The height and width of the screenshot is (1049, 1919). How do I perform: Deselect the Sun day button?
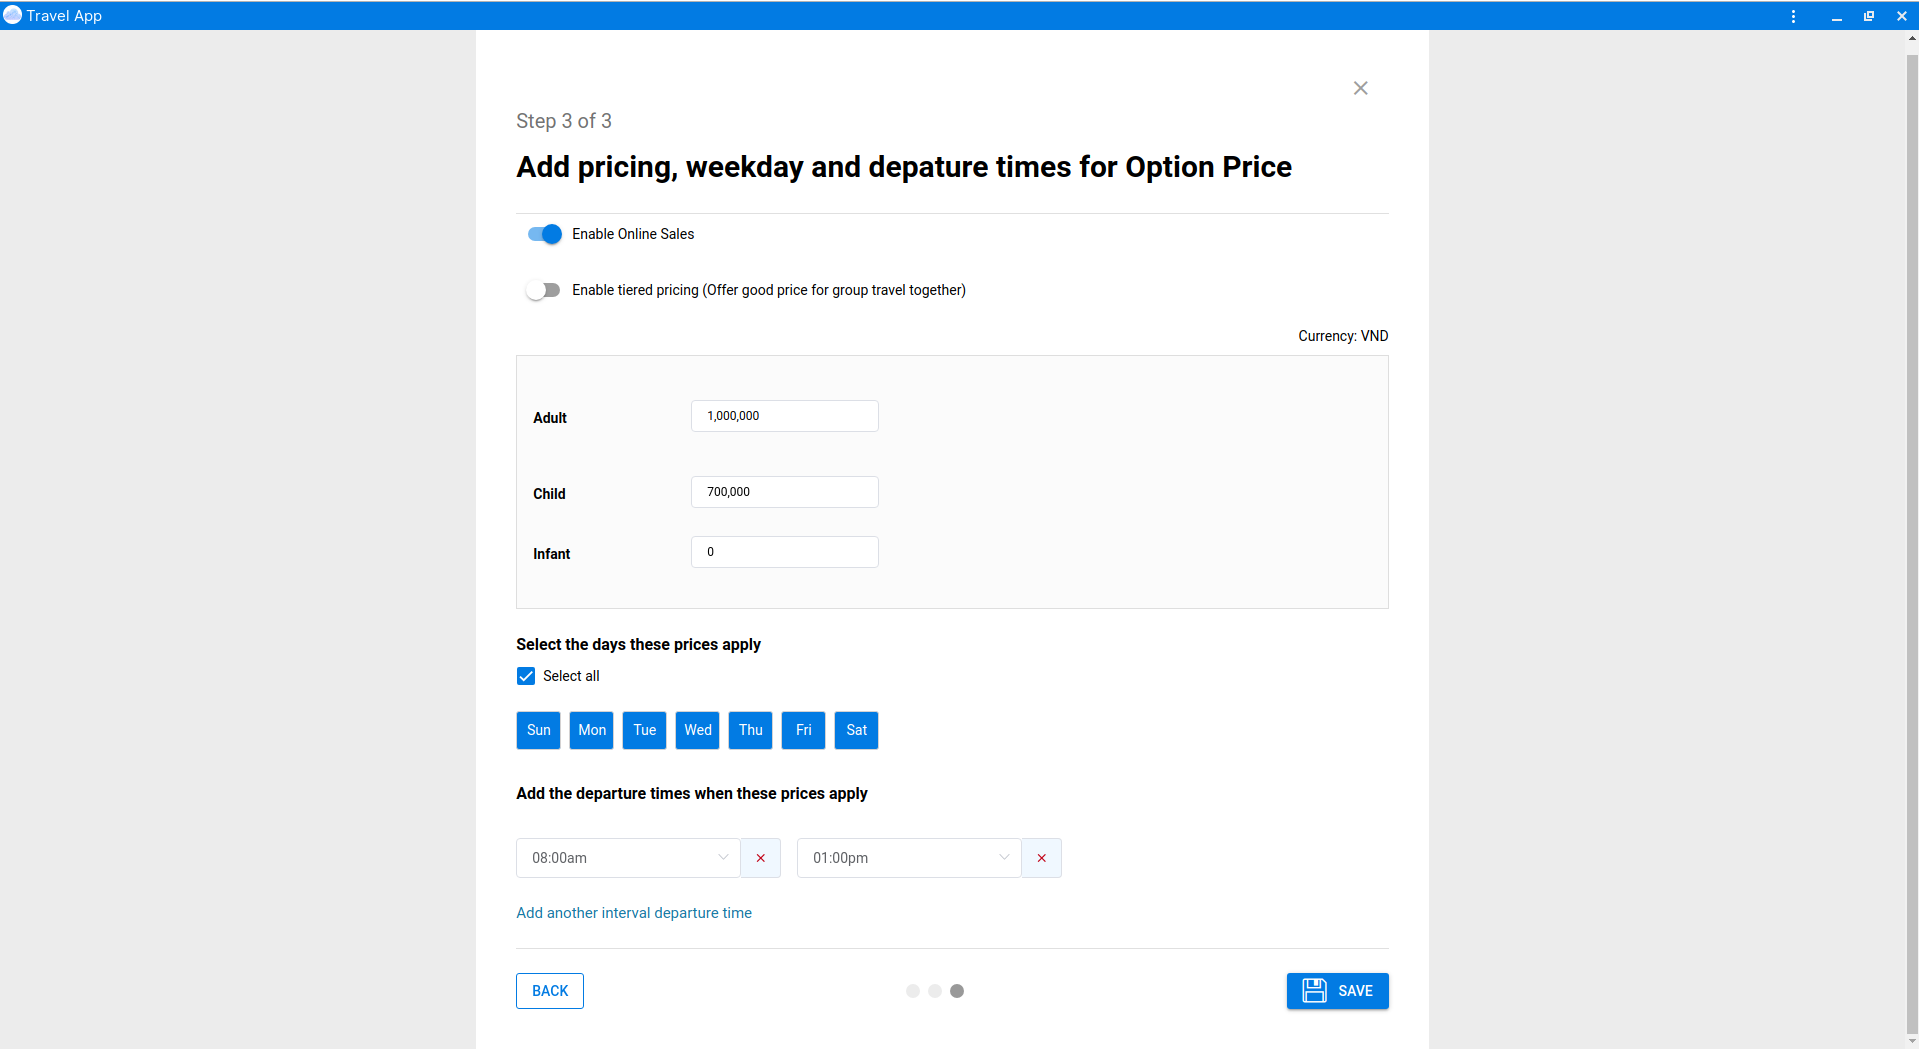click(538, 730)
